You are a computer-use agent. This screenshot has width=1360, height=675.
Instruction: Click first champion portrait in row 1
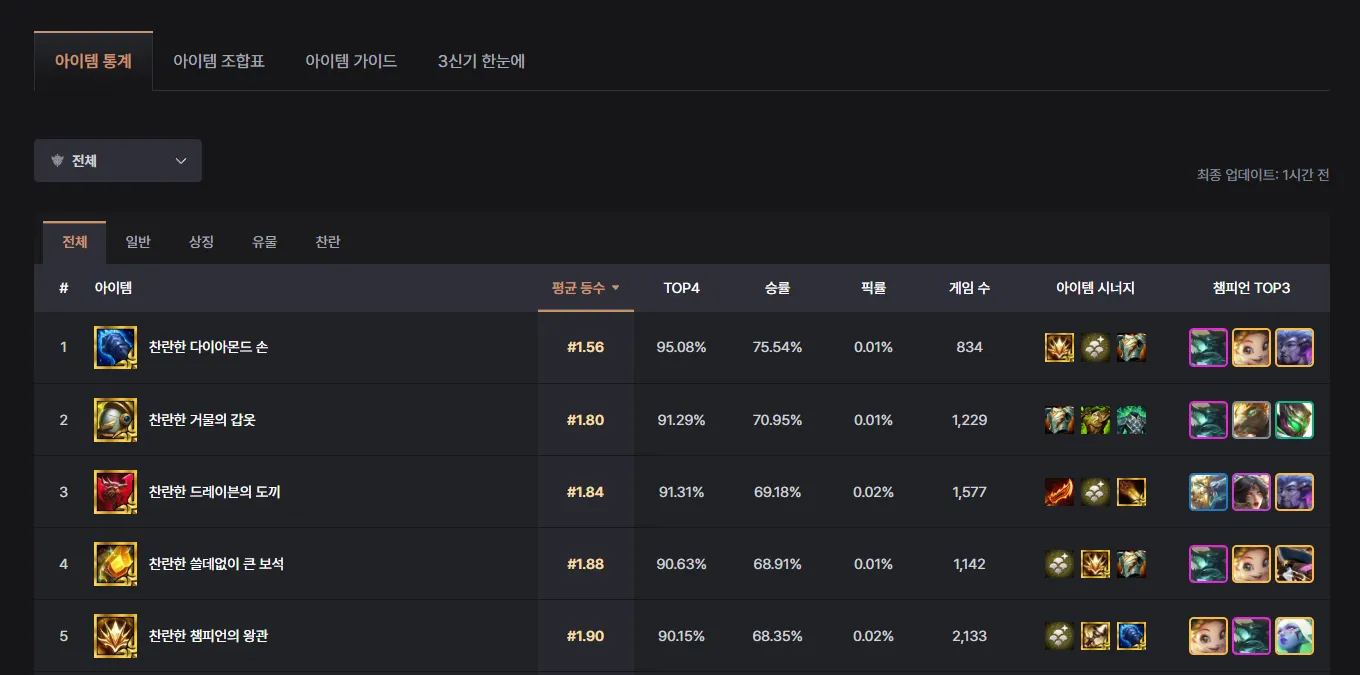coord(1208,347)
